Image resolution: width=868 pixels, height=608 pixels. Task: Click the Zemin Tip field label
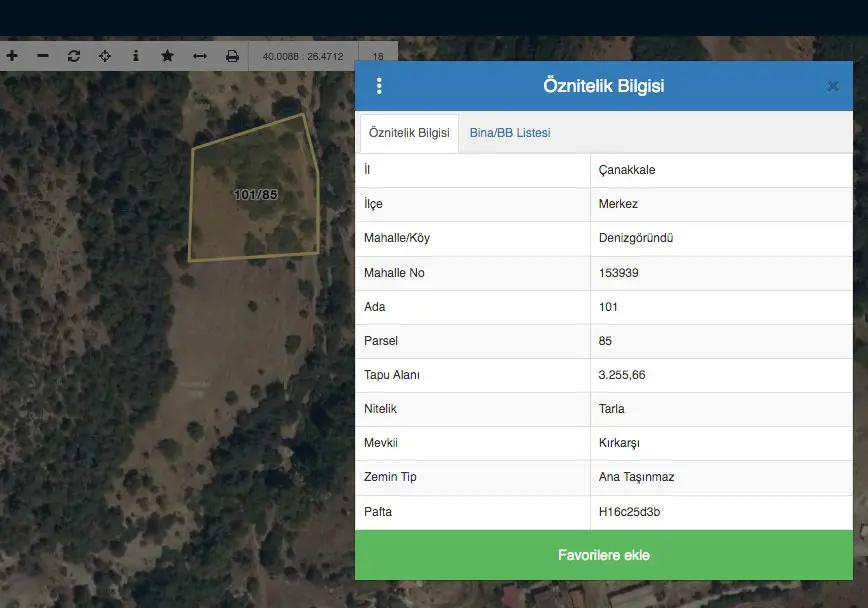[x=390, y=477]
